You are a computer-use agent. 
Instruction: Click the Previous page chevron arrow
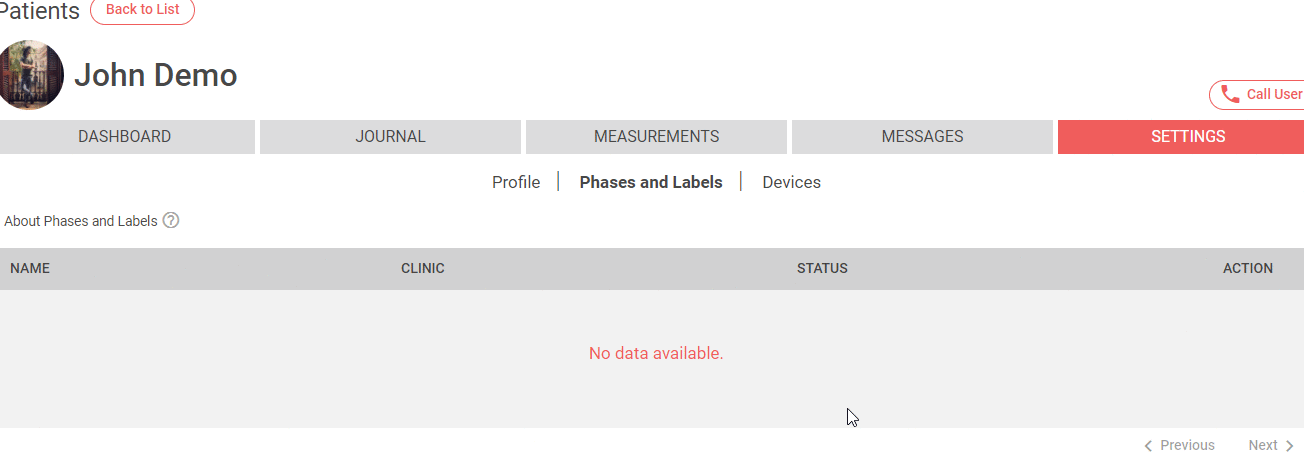pyautogui.click(x=1149, y=445)
